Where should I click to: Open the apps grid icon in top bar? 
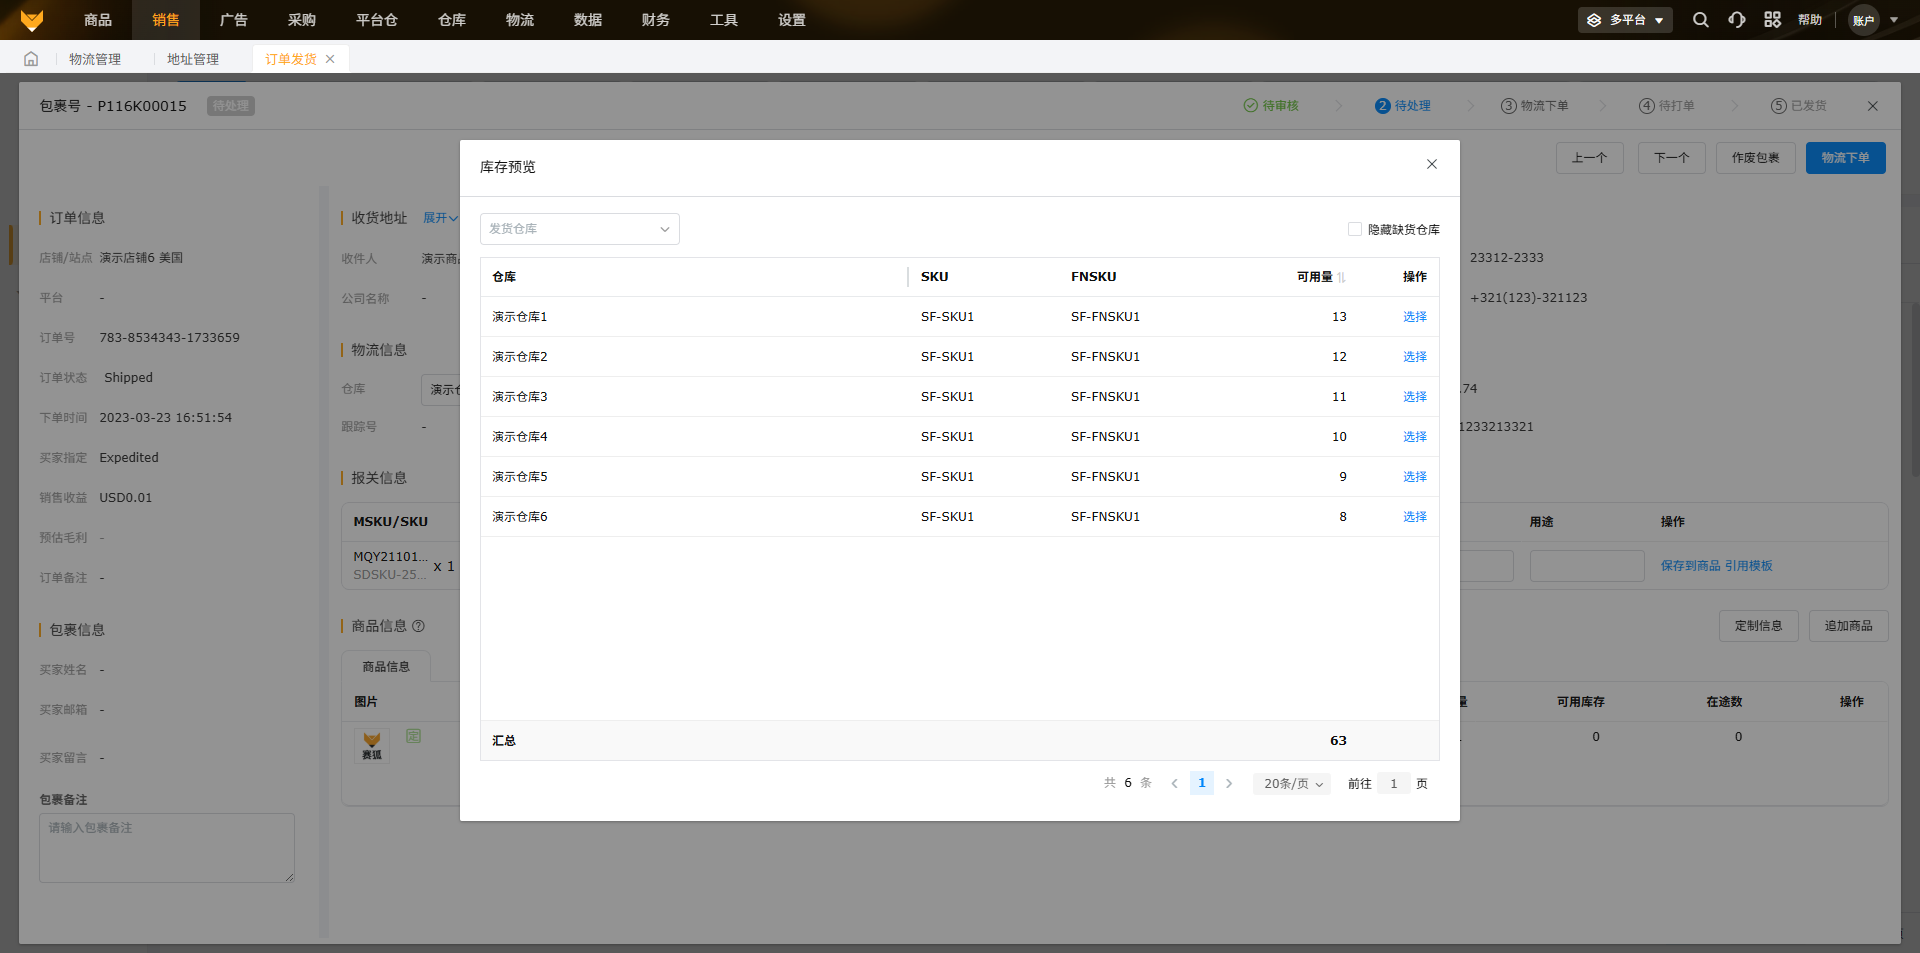[1772, 20]
